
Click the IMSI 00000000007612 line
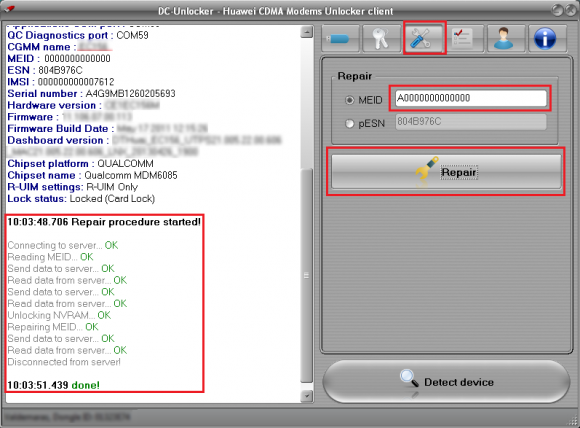pyautogui.click(x=61, y=82)
